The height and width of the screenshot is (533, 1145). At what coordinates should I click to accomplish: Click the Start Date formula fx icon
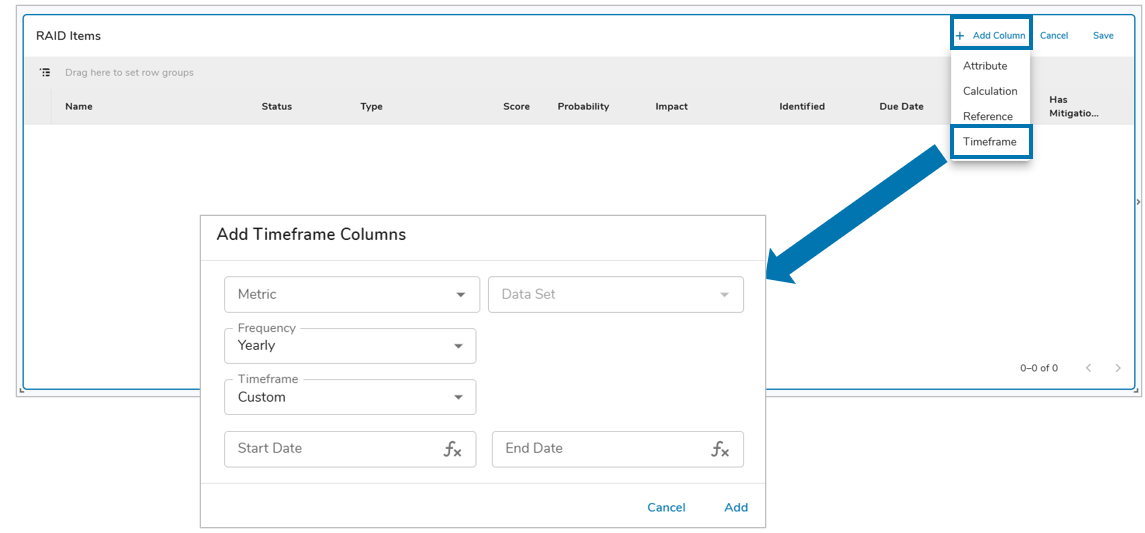(x=452, y=449)
